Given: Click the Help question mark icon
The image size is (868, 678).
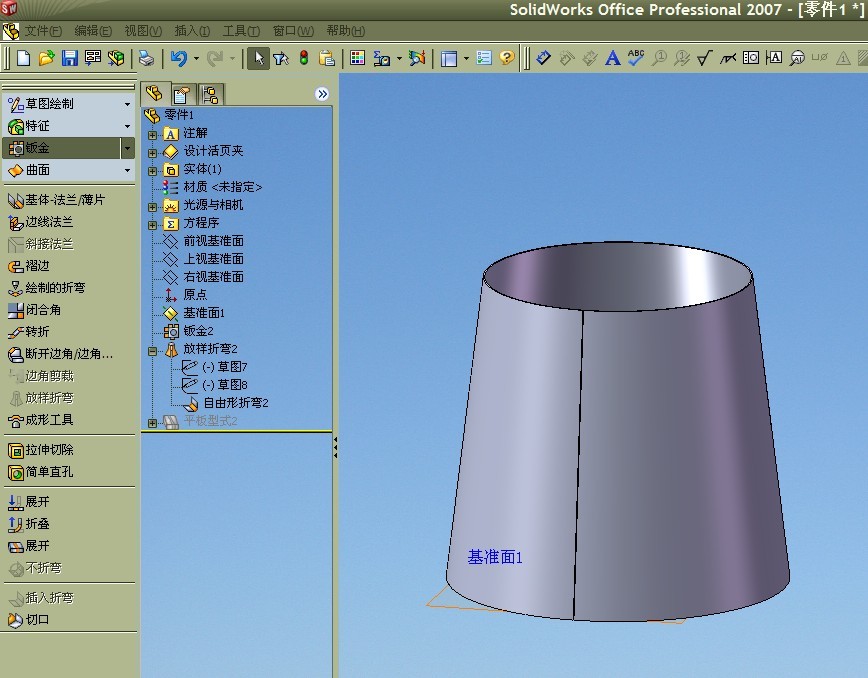Looking at the screenshot, I should tap(507, 58).
